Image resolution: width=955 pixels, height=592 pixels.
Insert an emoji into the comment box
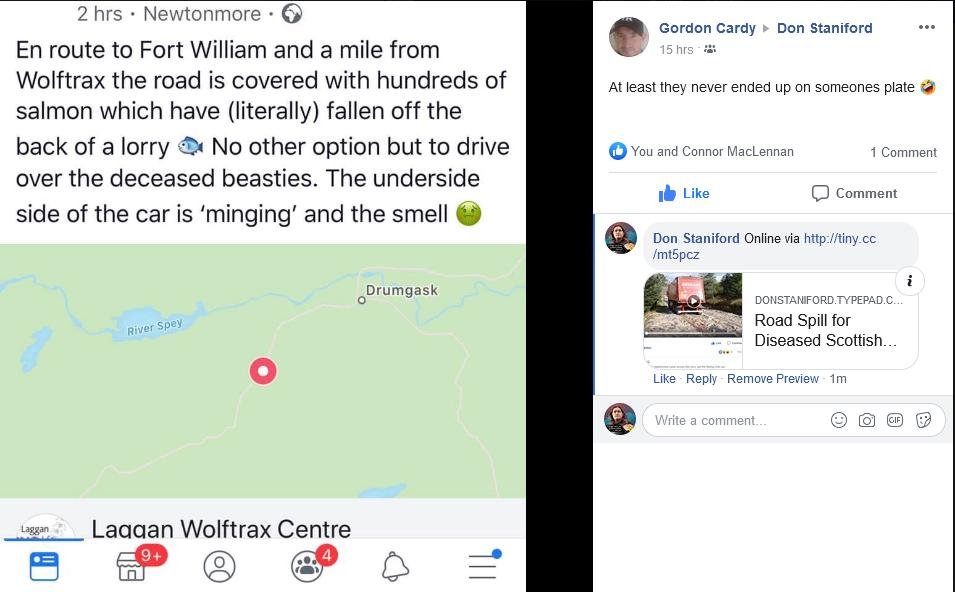[x=839, y=420]
